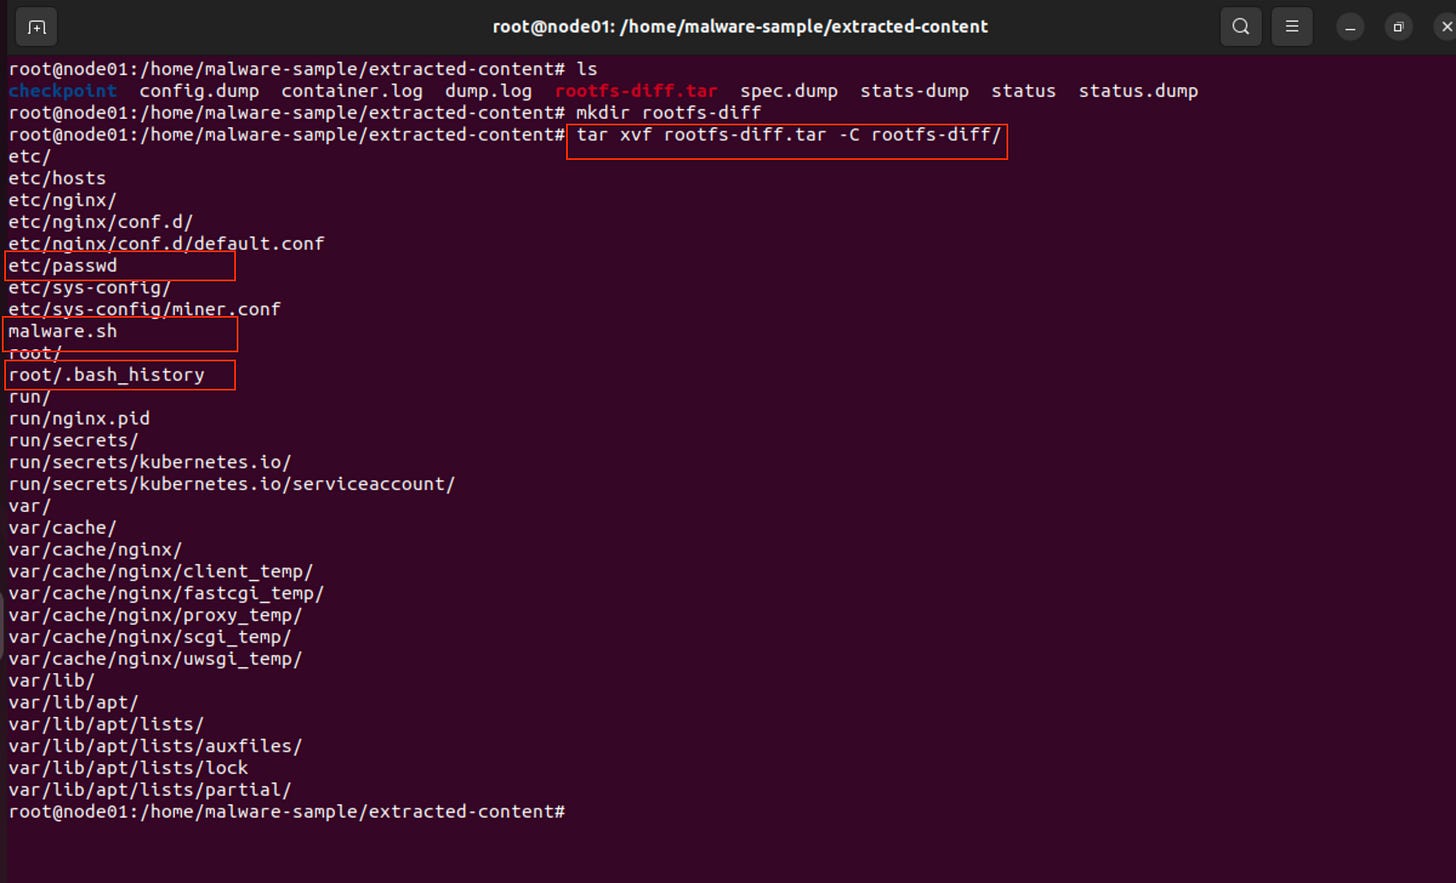The width and height of the screenshot is (1456, 883).
Task: Click the boxed malware.sh entry
Action: [63, 331]
